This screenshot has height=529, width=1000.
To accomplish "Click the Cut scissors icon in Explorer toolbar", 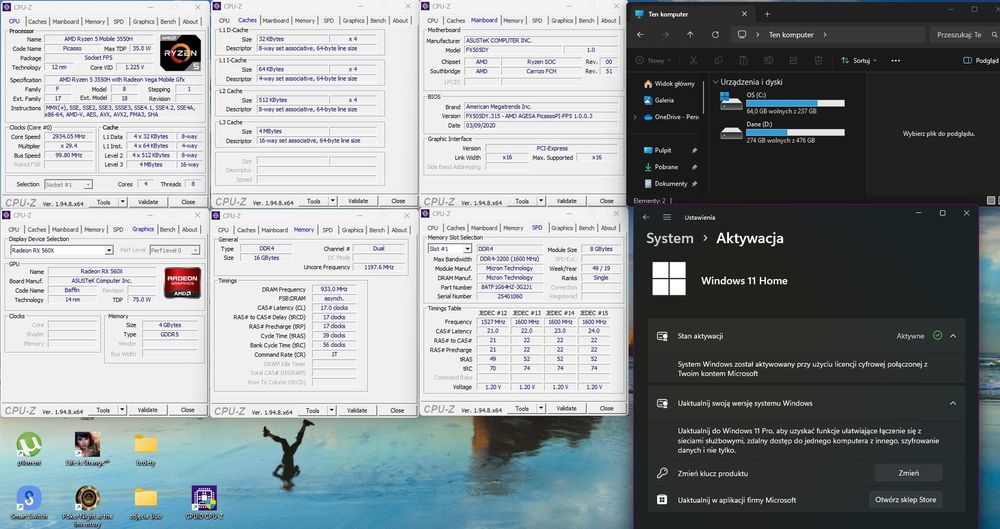I will [693, 61].
